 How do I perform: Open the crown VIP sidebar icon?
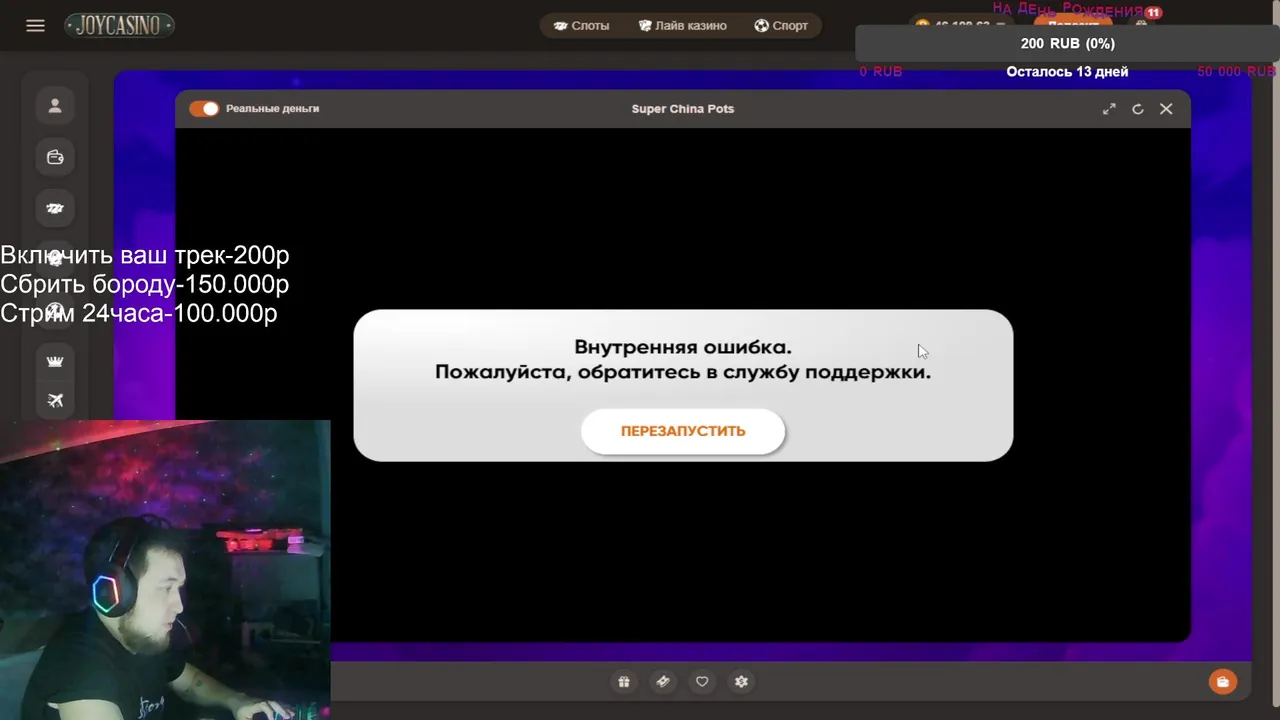(x=55, y=361)
